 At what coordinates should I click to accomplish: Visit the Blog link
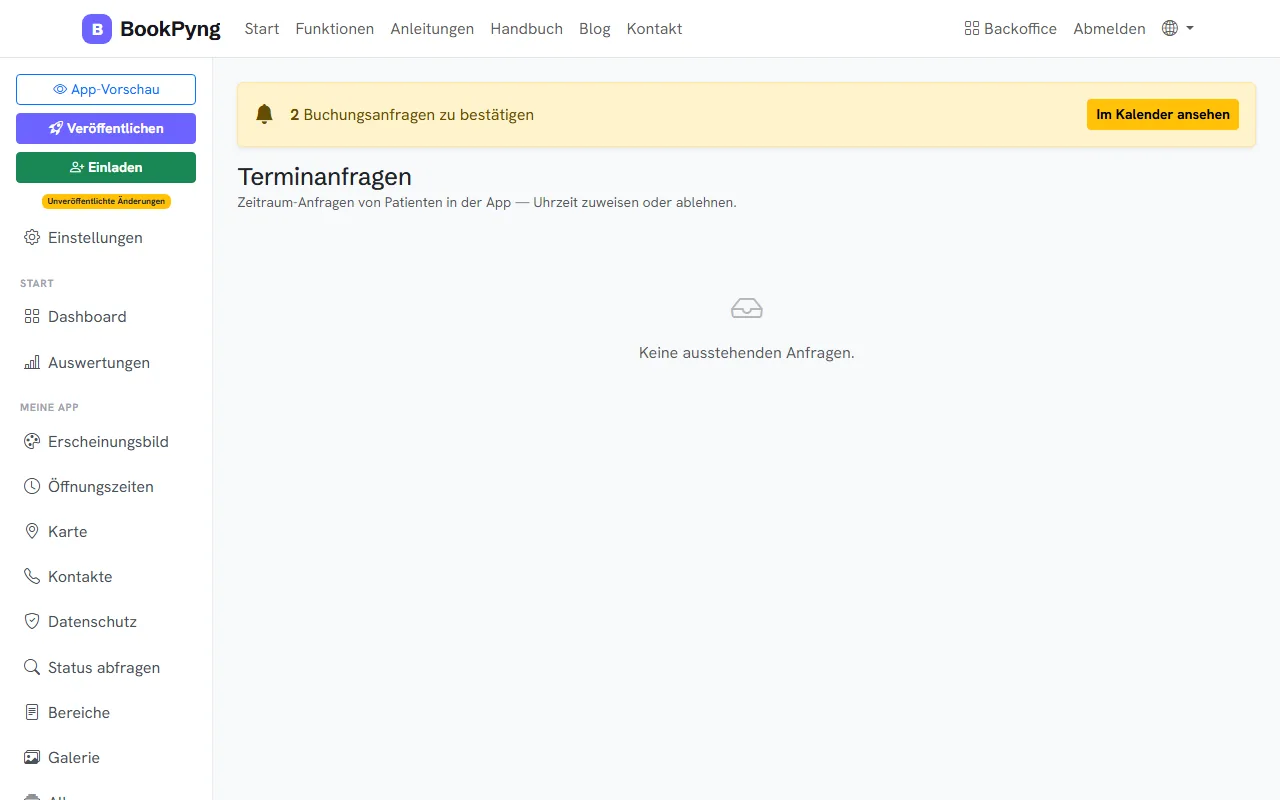click(595, 29)
